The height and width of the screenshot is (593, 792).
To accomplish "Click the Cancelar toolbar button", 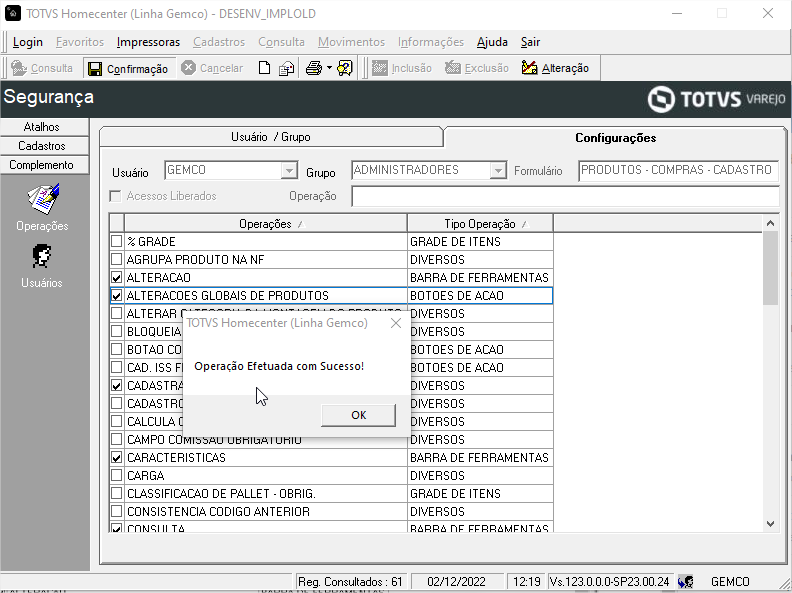I will click(x=212, y=68).
